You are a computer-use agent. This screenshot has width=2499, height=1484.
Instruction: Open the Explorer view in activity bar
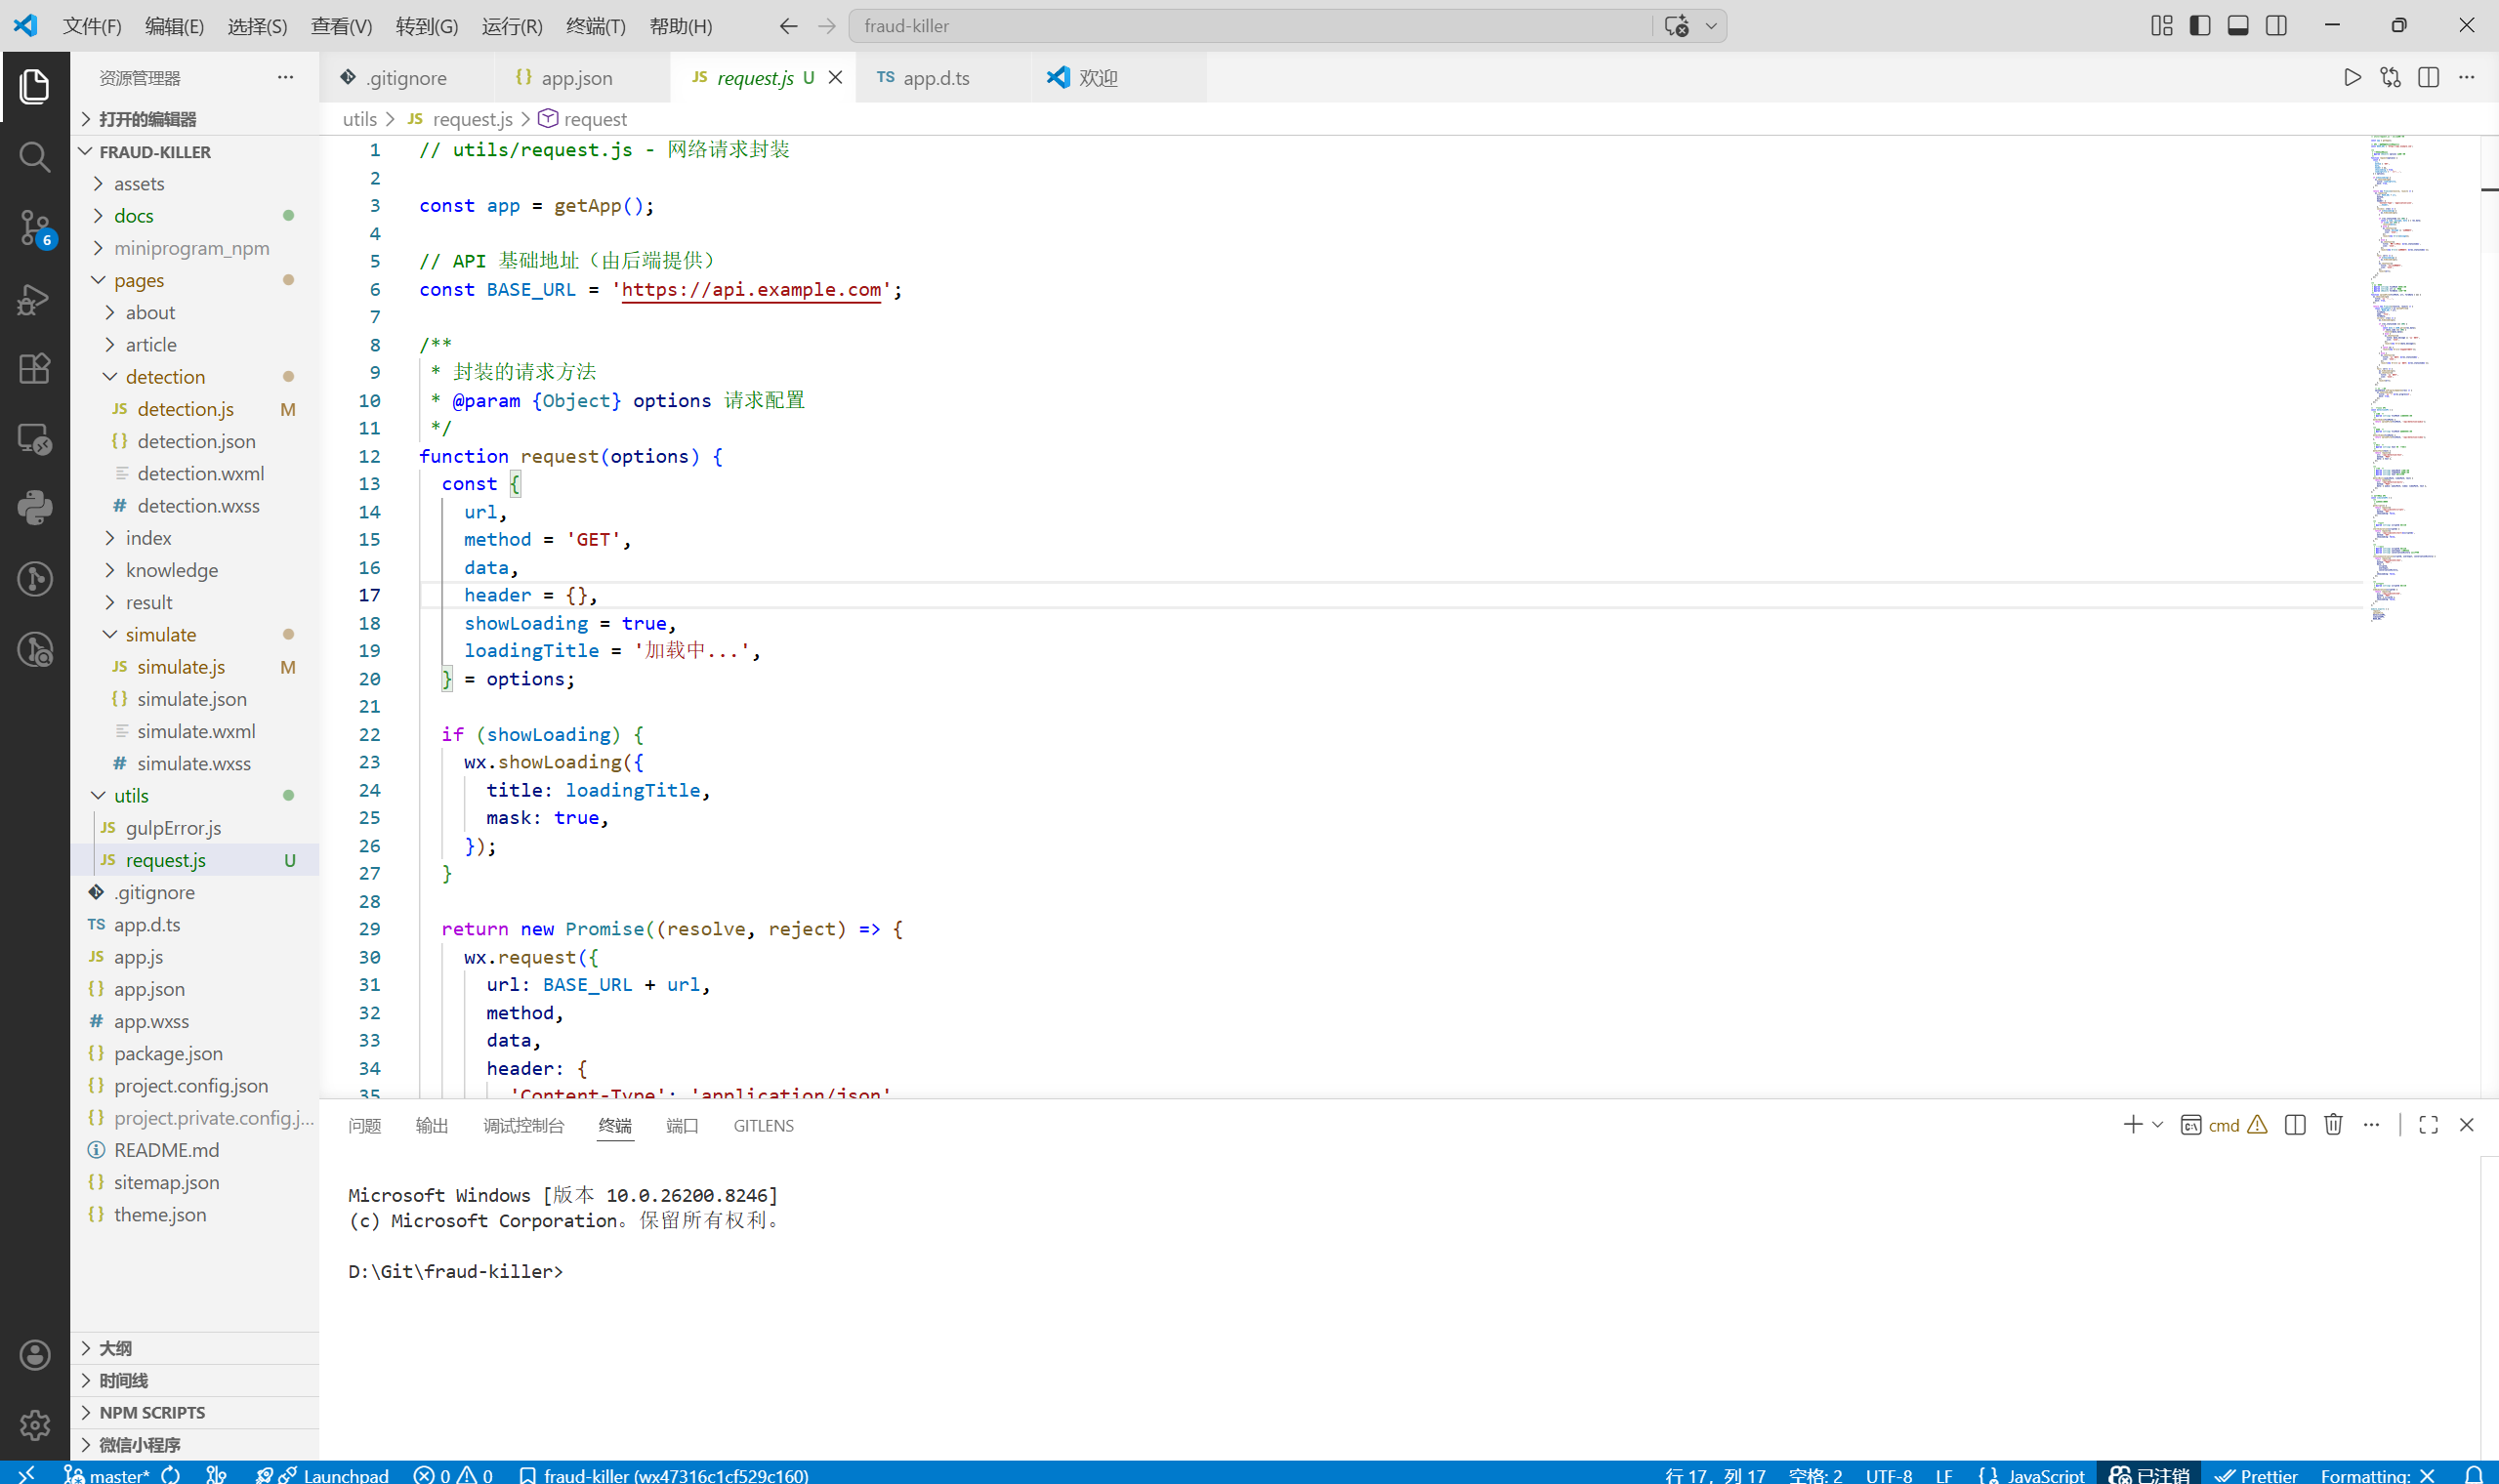click(34, 86)
